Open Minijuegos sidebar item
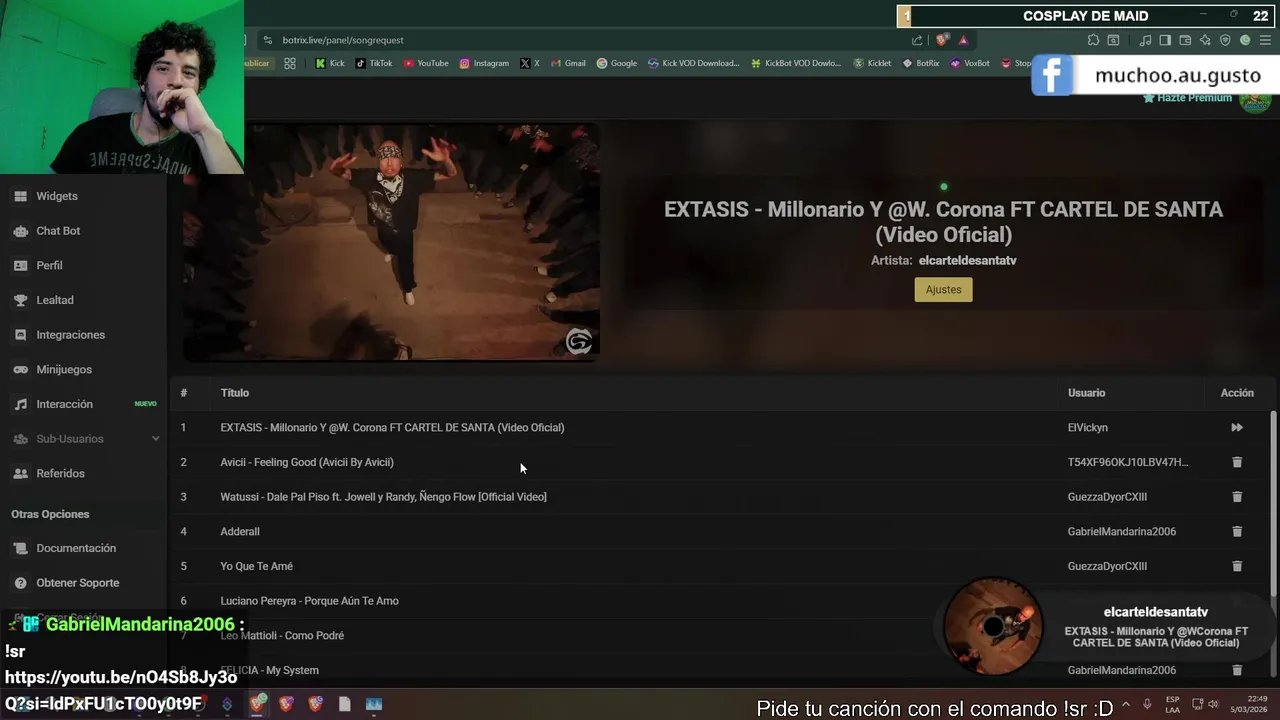Viewport: 1280px width, 720px height. 64,369
